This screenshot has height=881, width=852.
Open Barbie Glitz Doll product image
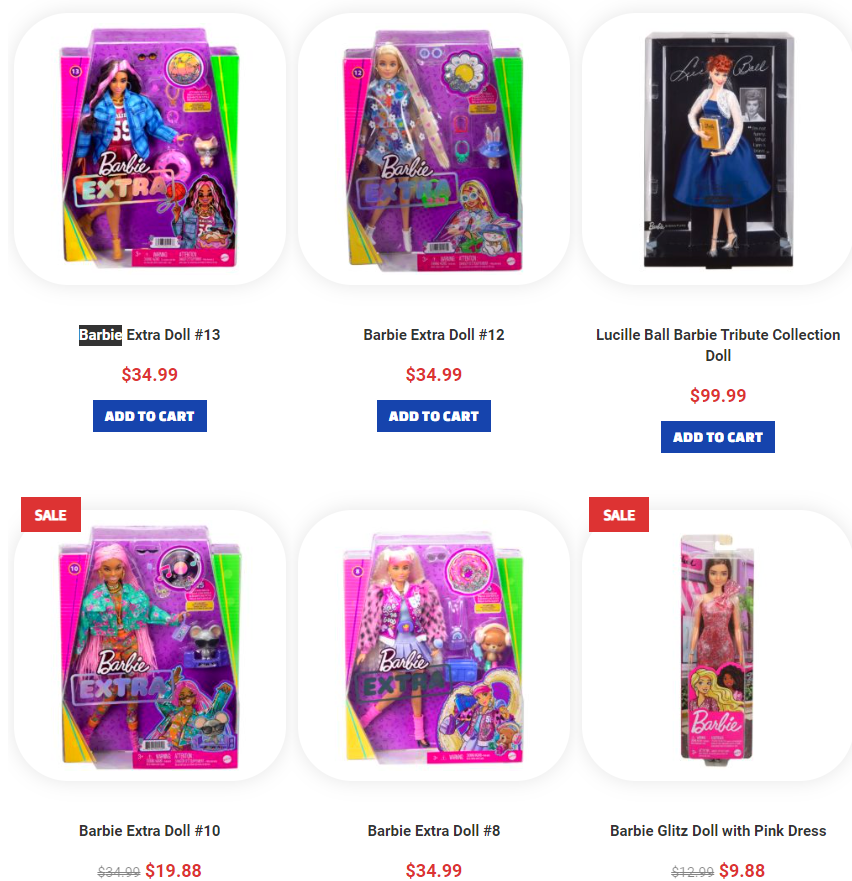(x=718, y=646)
